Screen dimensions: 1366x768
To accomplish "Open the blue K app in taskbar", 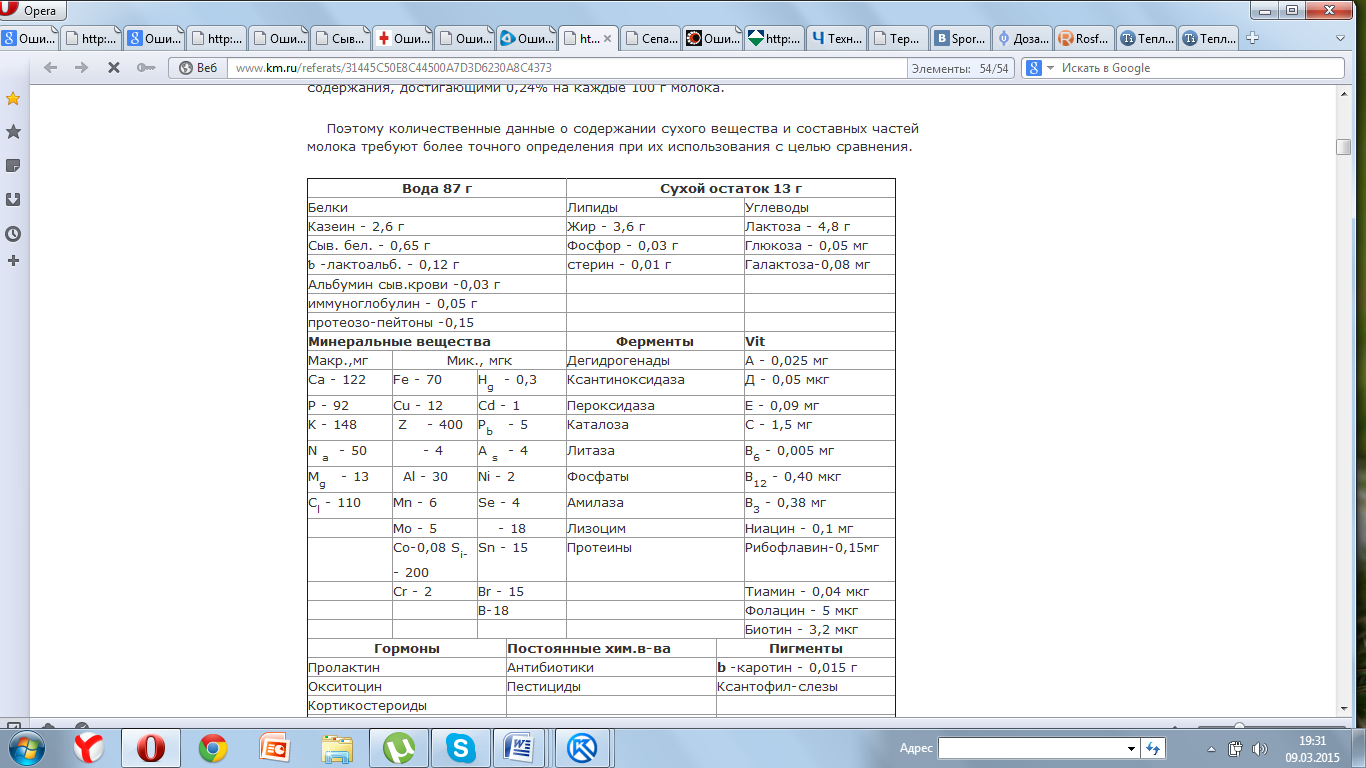I will 583,747.
